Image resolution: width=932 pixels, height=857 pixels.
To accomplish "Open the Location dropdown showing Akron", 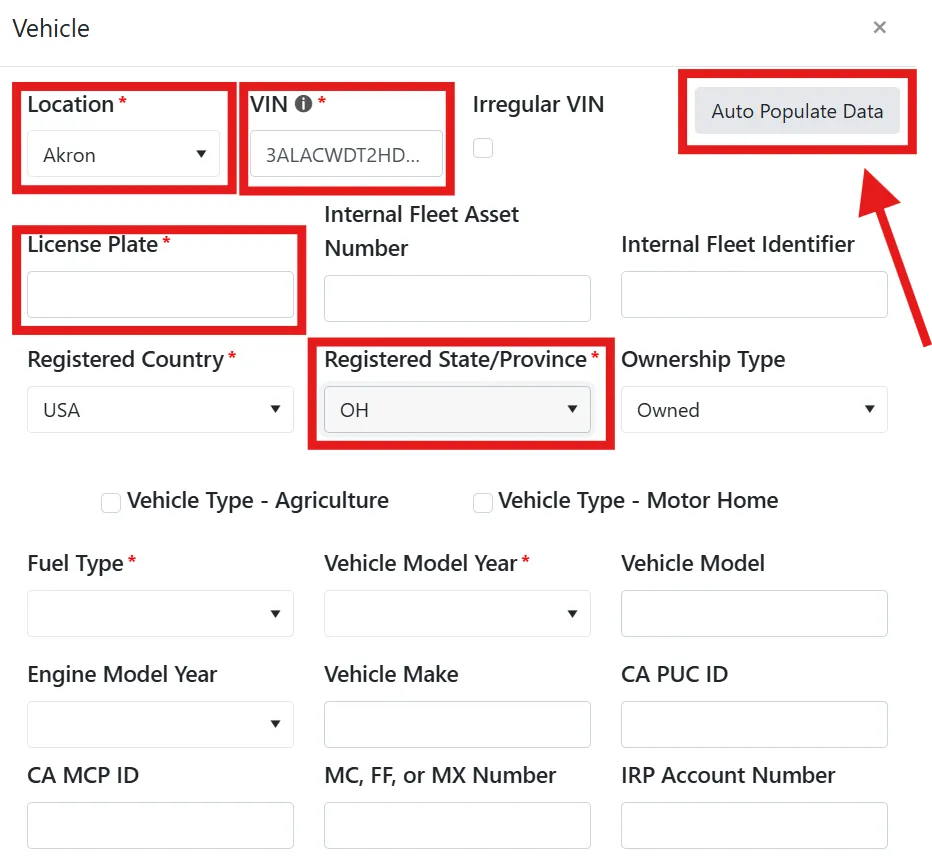I will [x=124, y=155].
